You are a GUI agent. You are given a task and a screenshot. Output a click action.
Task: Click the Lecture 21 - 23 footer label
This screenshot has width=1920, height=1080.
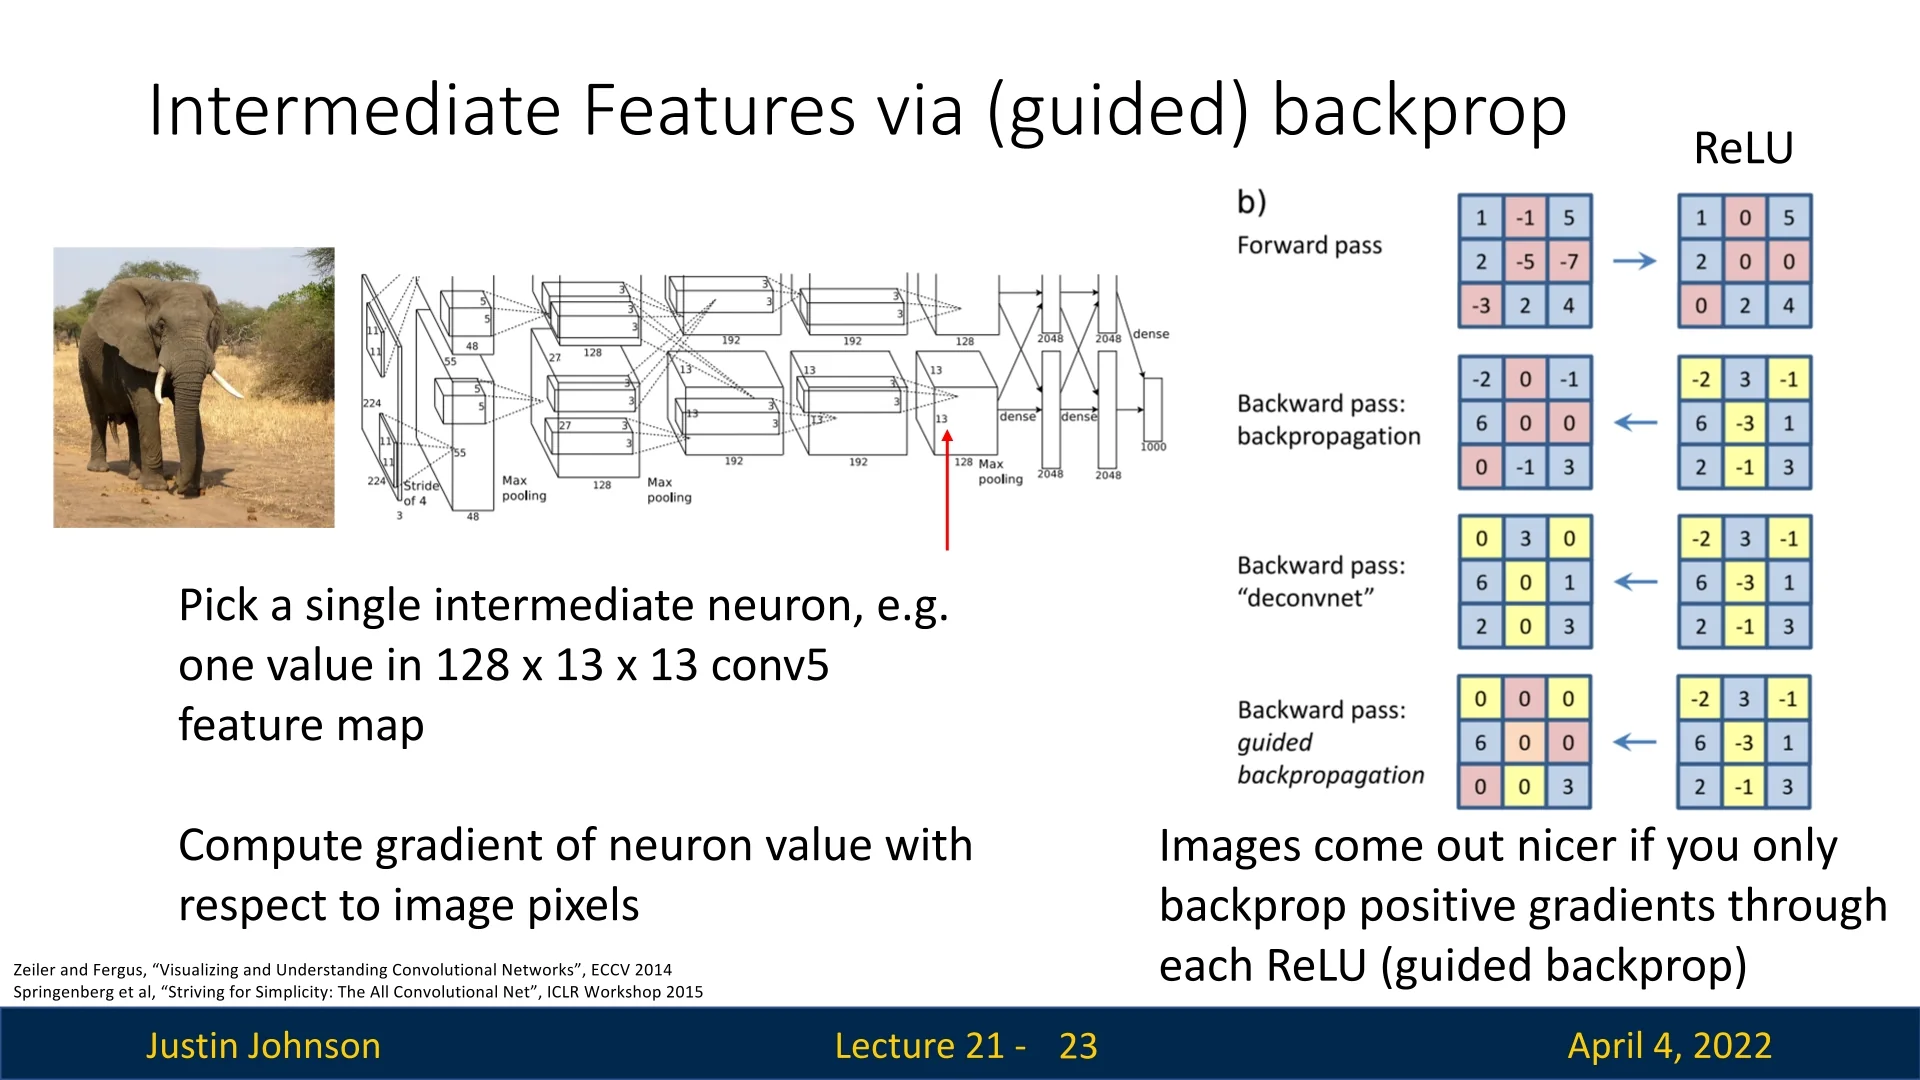click(965, 1045)
